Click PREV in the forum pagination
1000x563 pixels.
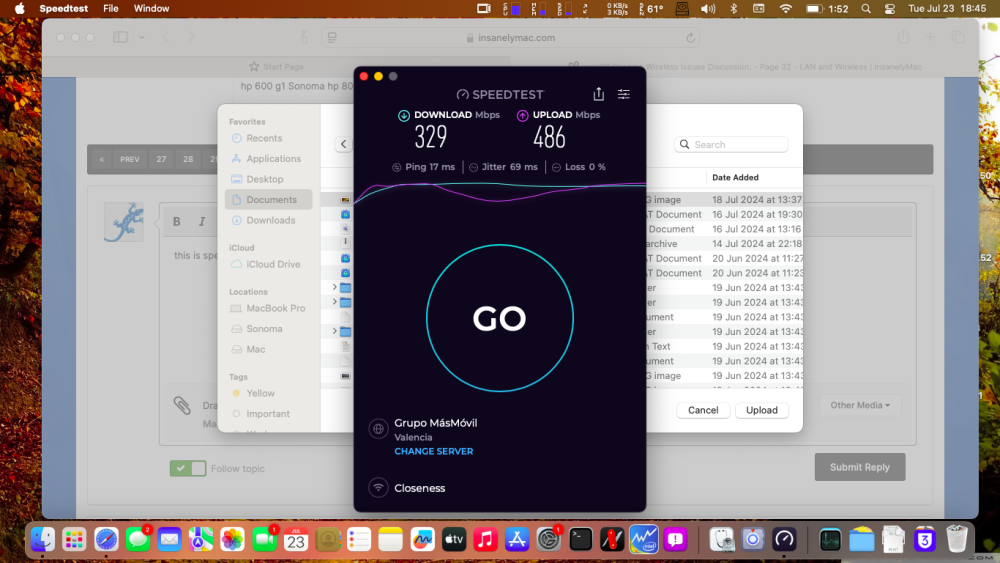pyautogui.click(x=129, y=159)
